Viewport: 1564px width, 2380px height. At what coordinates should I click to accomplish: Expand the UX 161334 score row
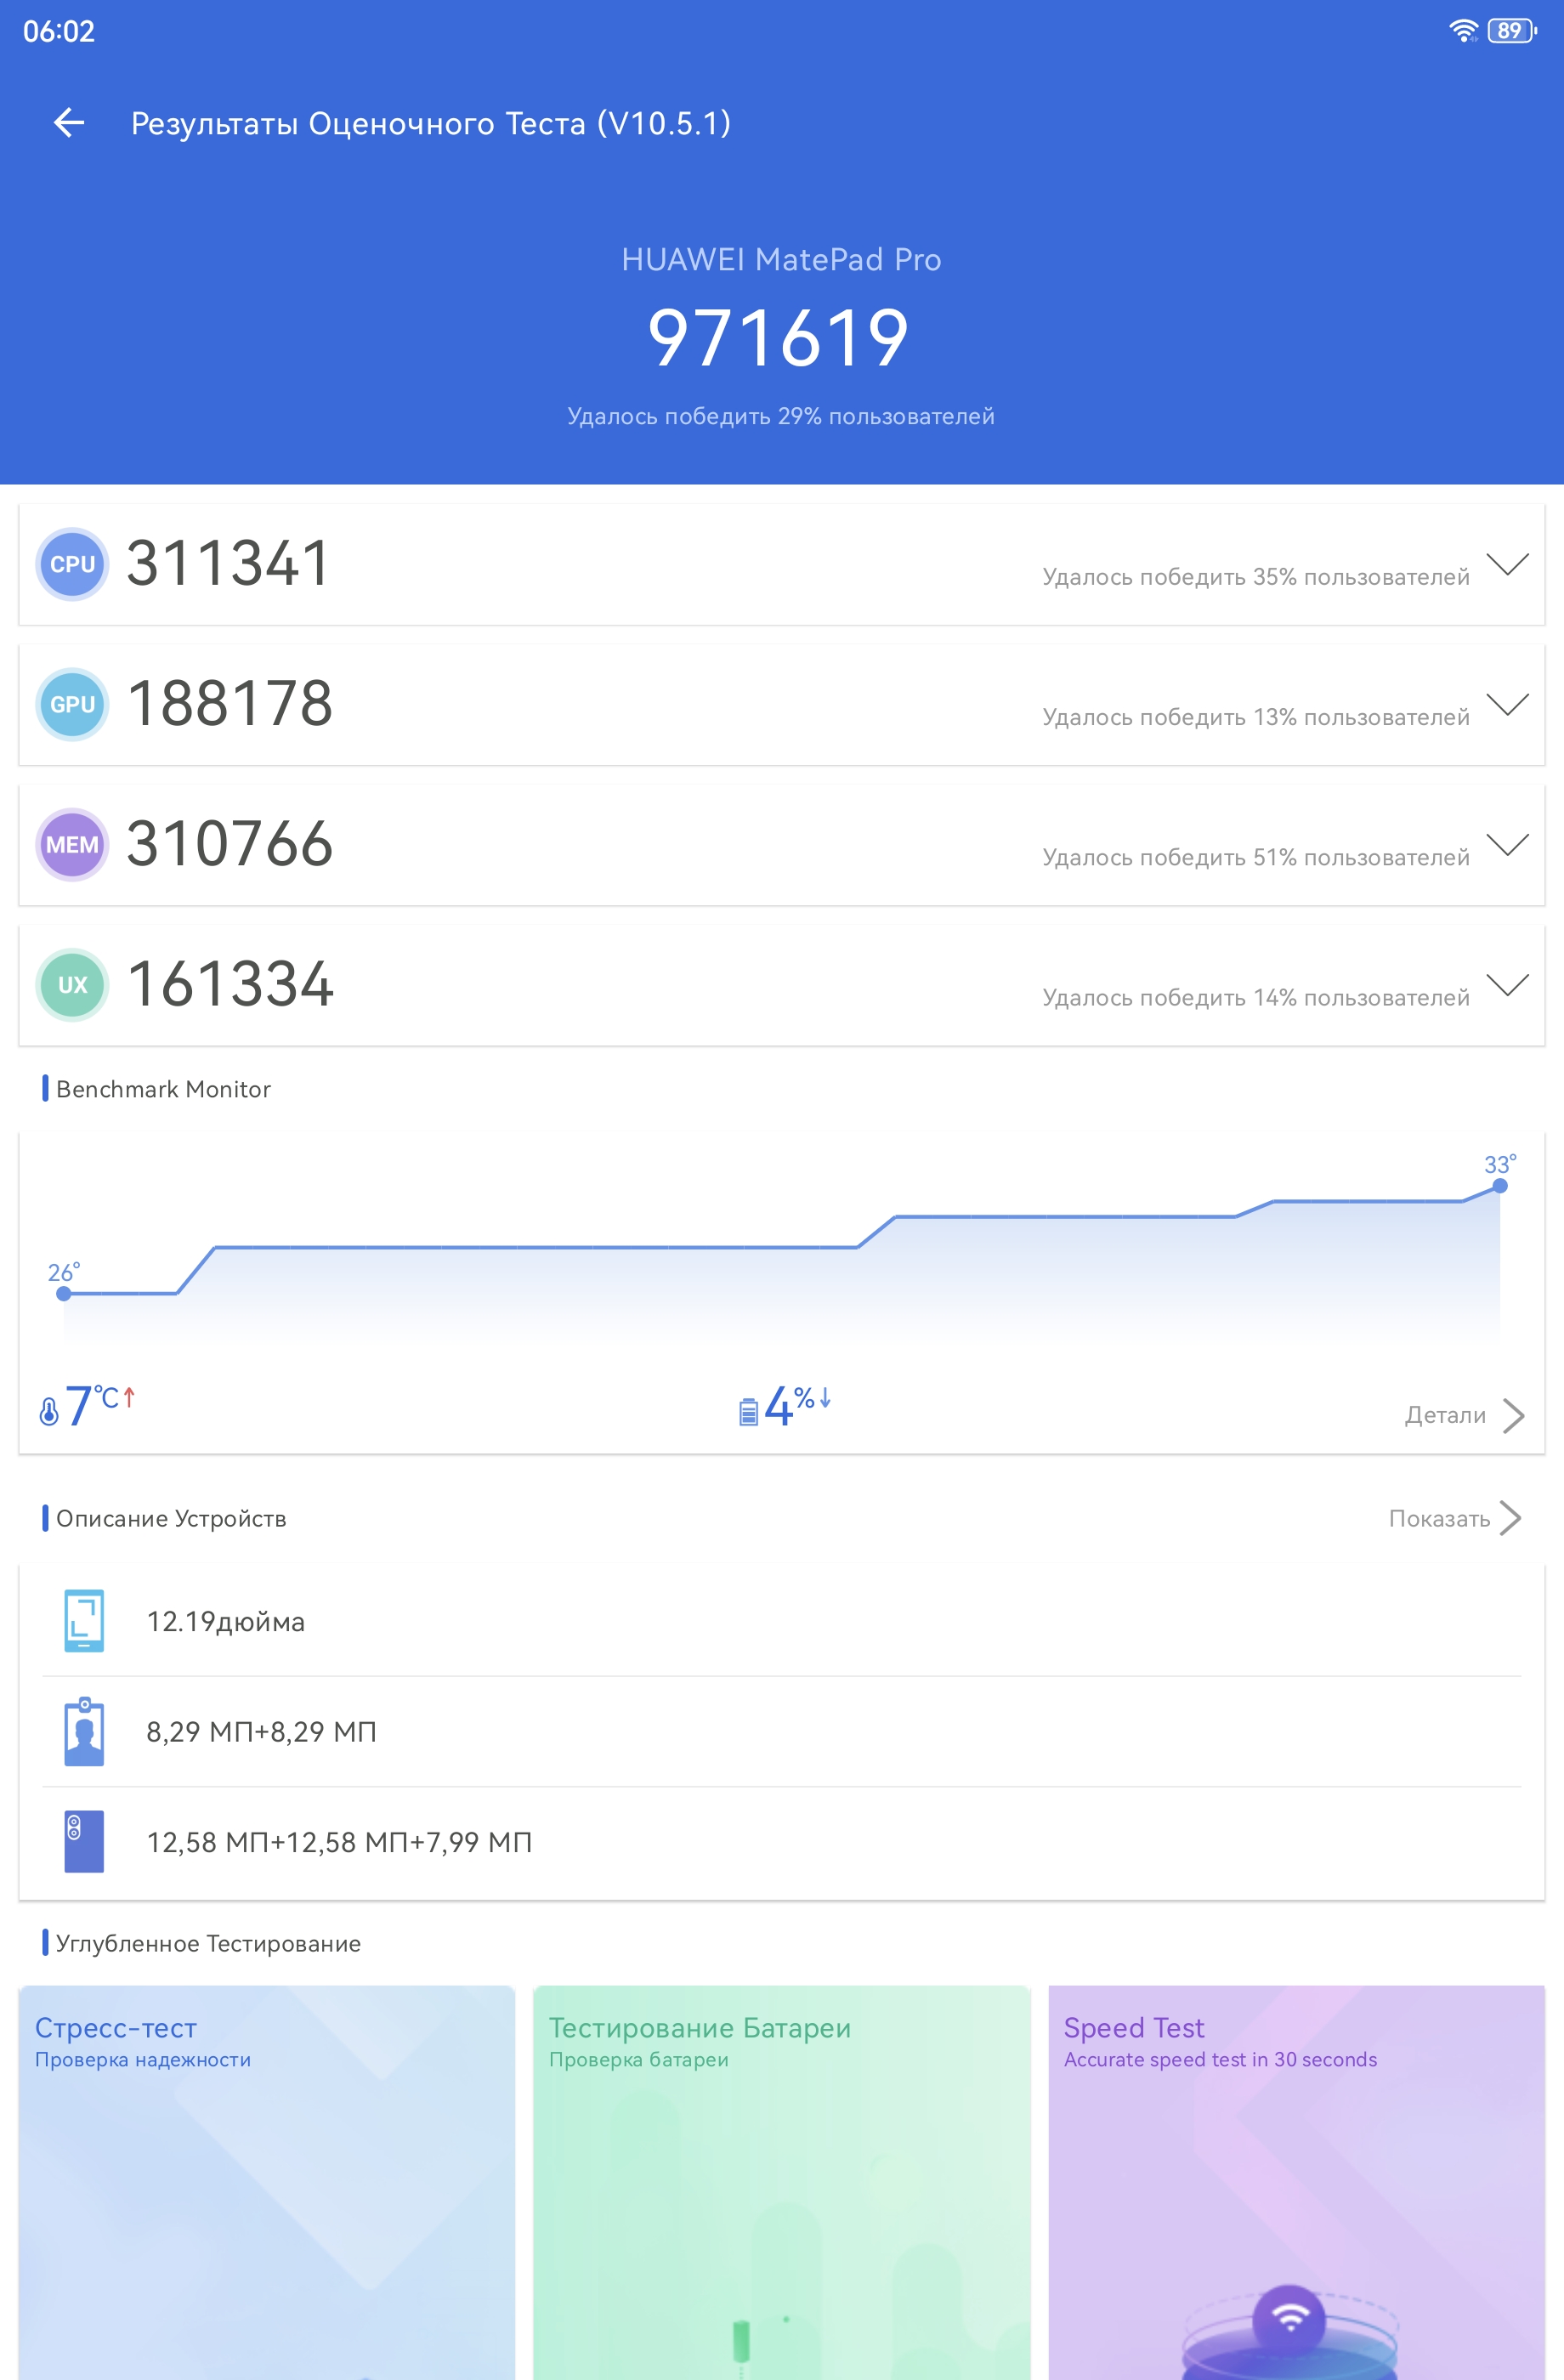click(1507, 984)
